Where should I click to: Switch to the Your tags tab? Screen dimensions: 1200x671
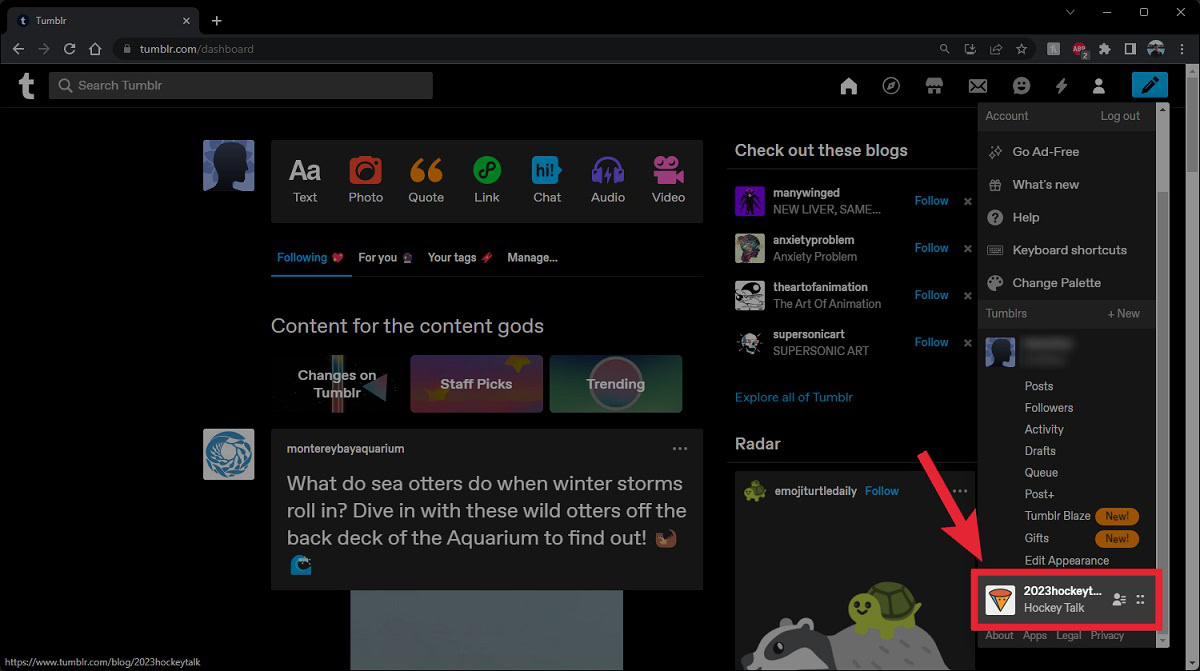click(460, 257)
